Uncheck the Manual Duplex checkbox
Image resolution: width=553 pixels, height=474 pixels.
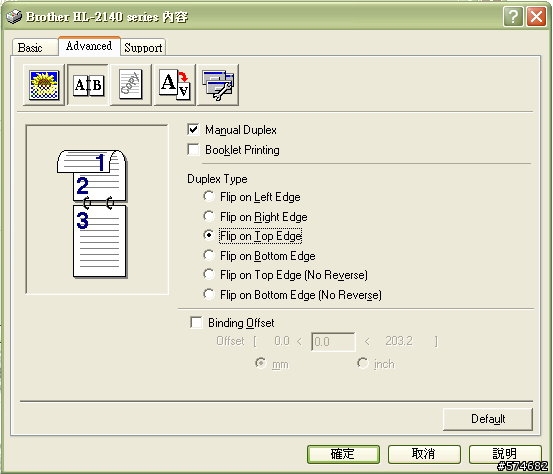193,129
